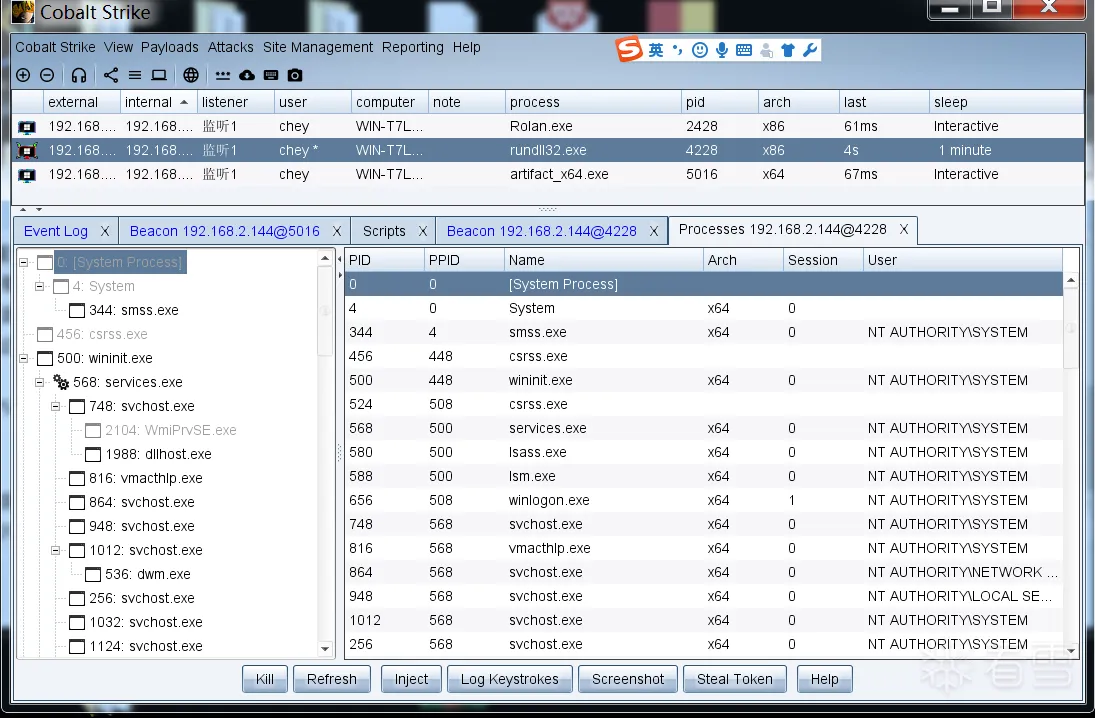This screenshot has width=1095, height=718.
Task: Collapse the 568: services.exe node
Action: [39, 382]
